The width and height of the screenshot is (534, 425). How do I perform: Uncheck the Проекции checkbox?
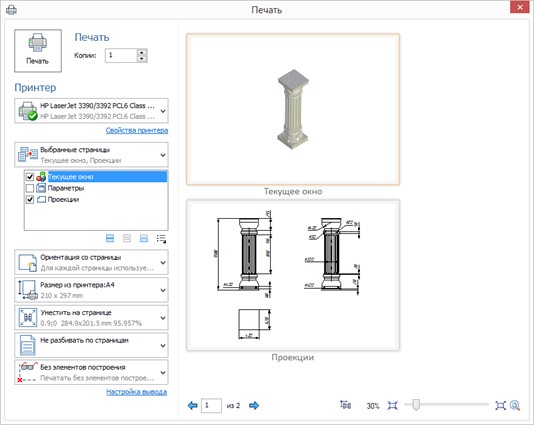(30, 199)
